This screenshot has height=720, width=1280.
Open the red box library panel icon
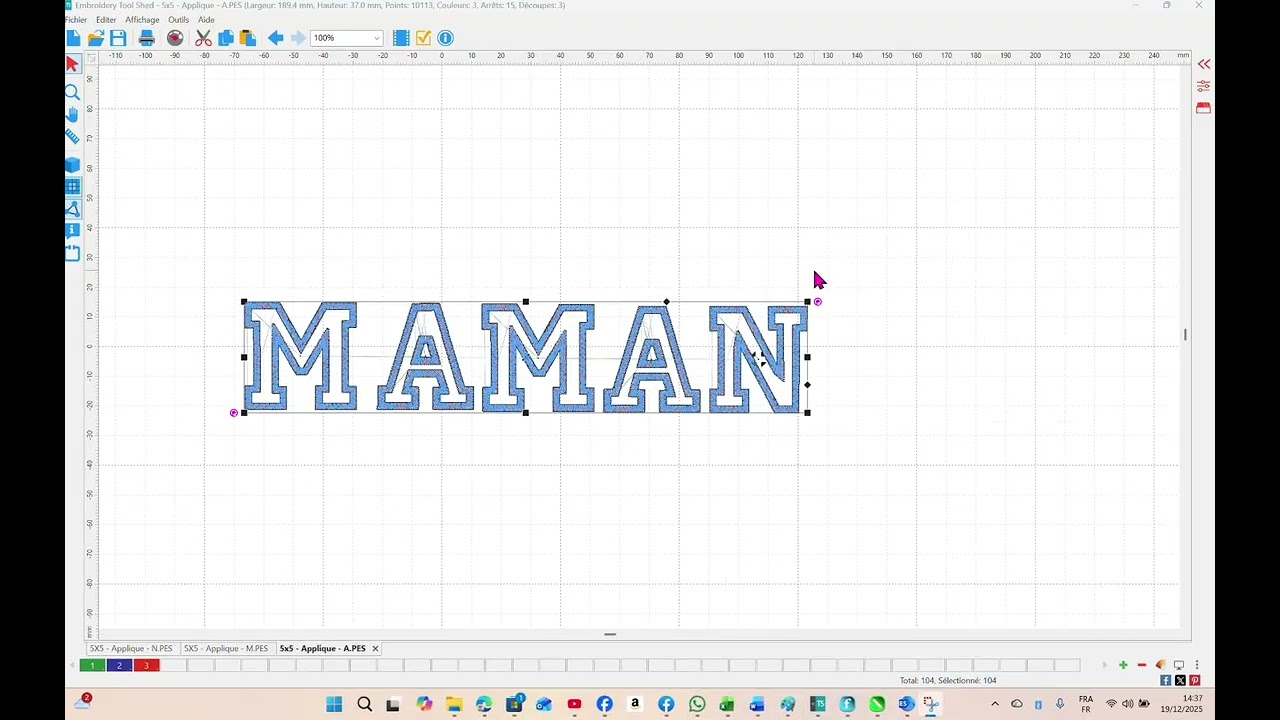pyautogui.click(x=1204, y=108)
